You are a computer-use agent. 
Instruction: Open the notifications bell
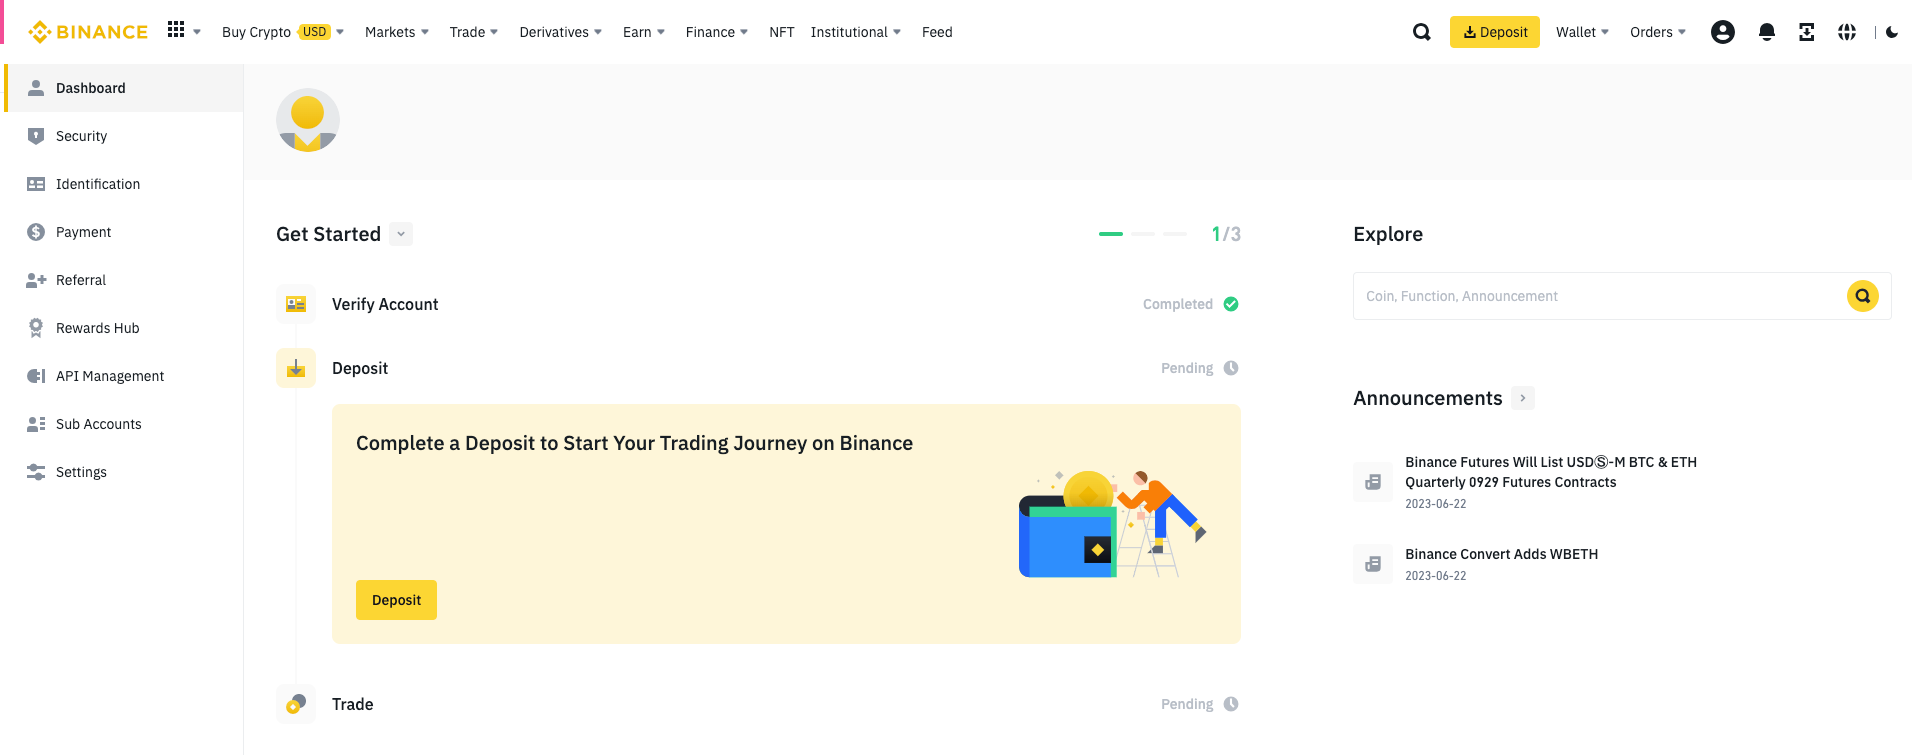pyautogui.click(x=1767, y=32)
